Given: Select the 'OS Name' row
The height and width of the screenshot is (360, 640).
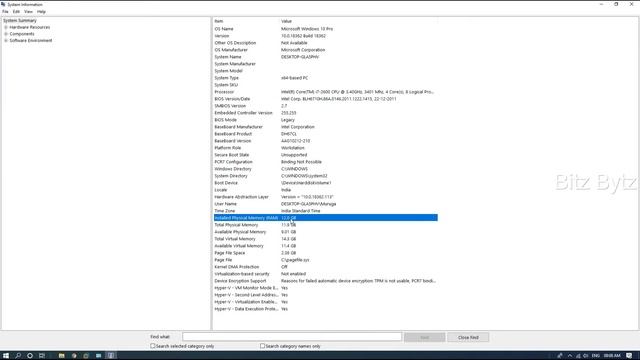Looking at the screenshot, I should pyautogui.click(x=325, y=29).
